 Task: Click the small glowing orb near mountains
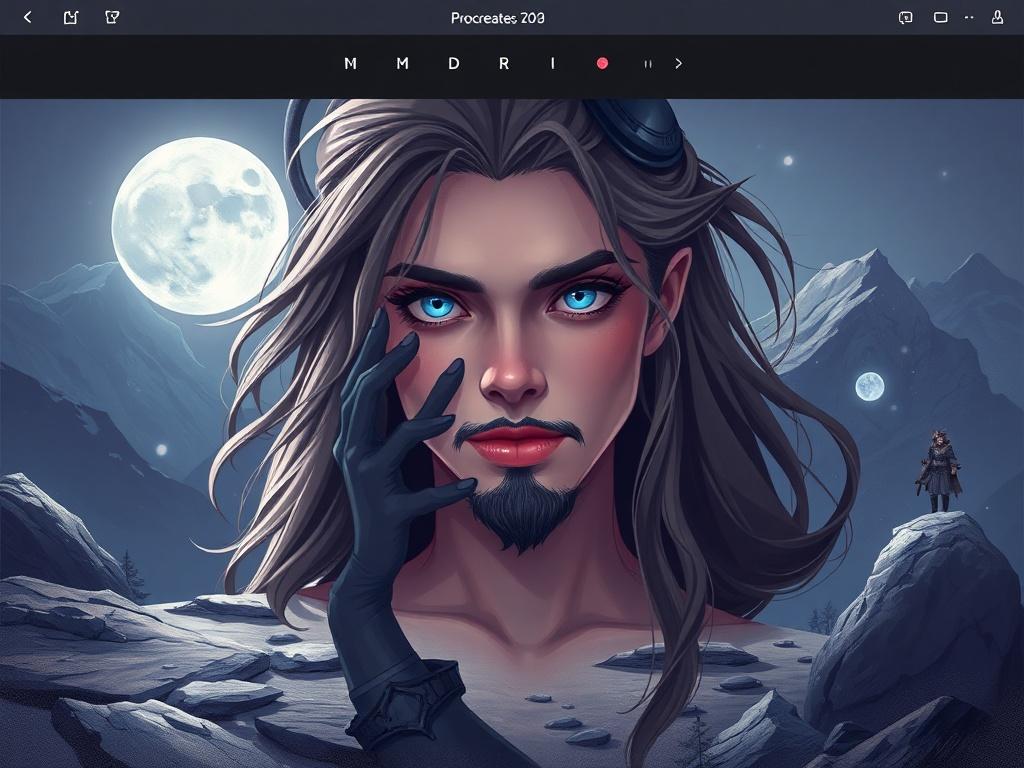coord(869,386)
